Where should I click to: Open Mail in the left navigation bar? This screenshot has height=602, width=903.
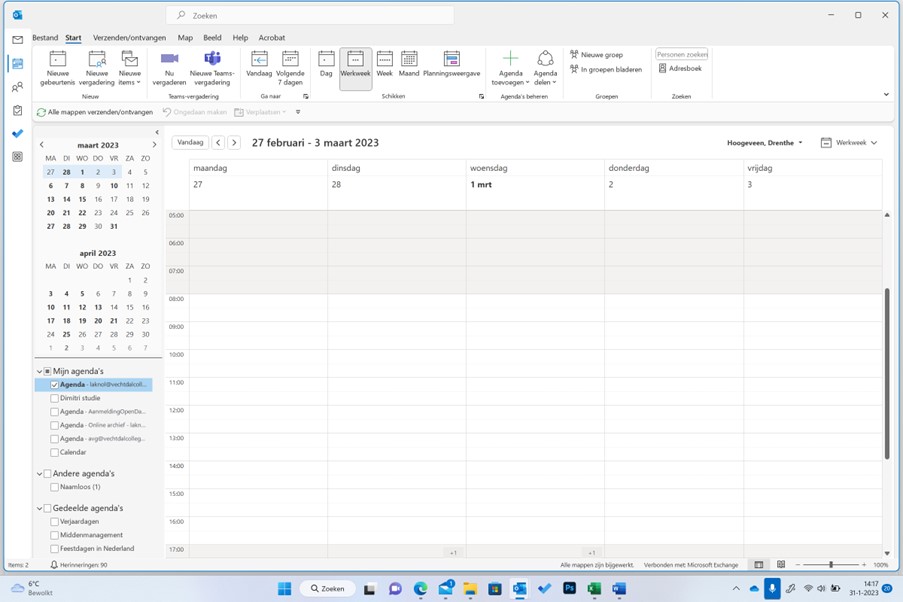point(18,40)
